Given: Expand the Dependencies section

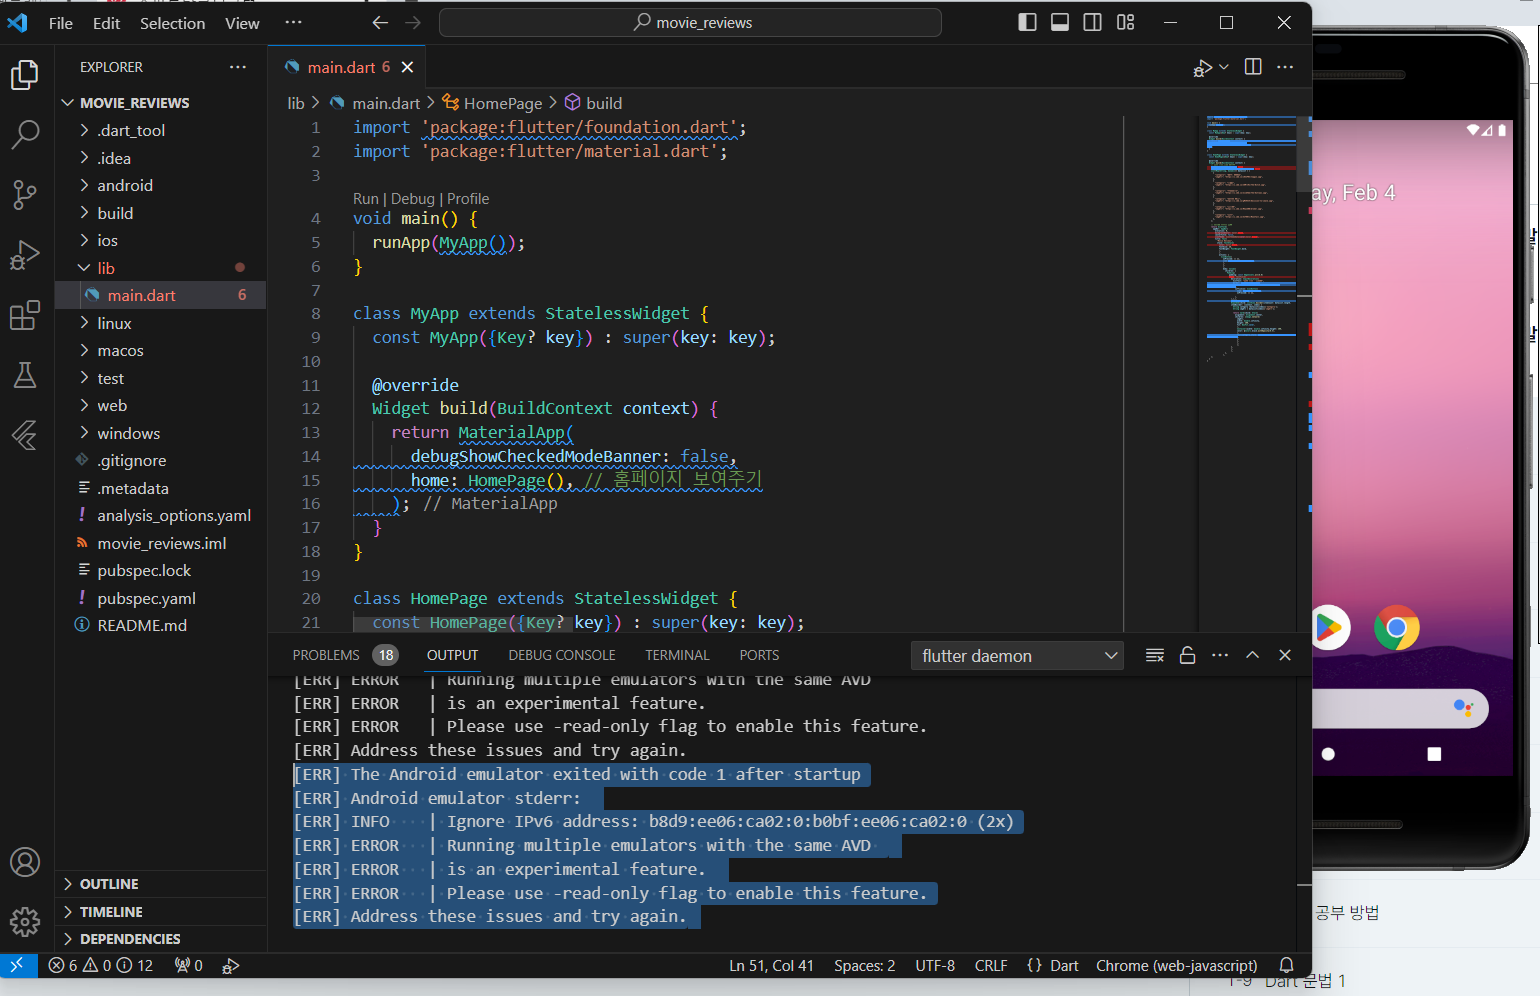Looking at the screenshot, I should [x=161, y=939].
